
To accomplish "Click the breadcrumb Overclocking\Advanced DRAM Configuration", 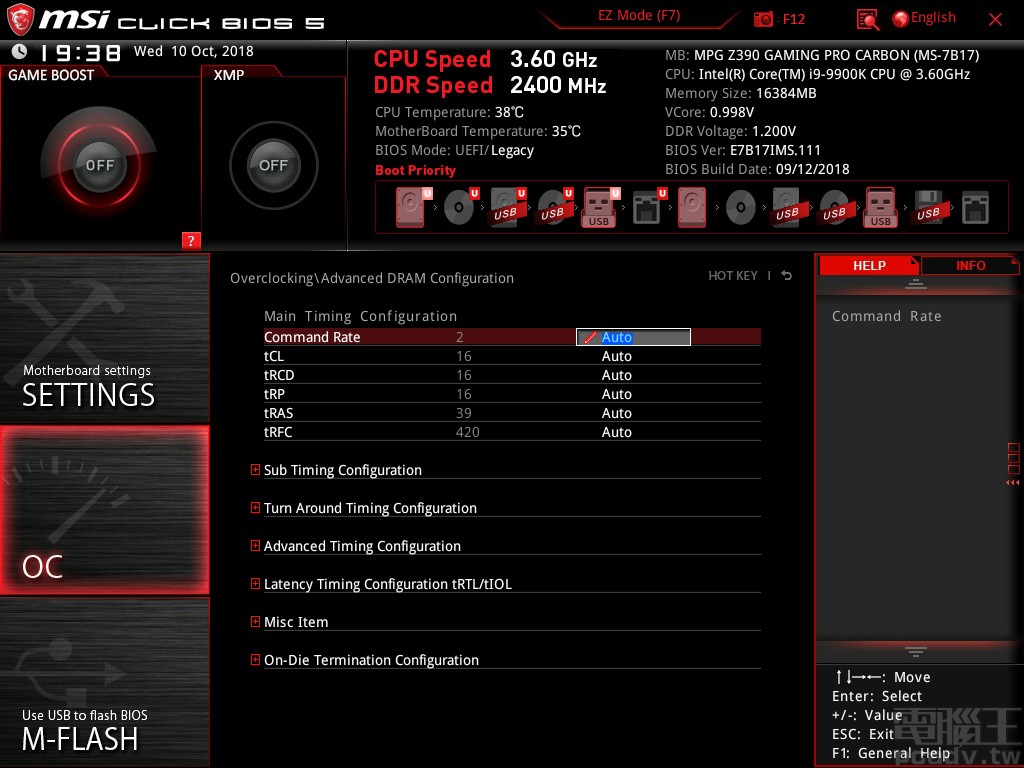I will [372, 278].
